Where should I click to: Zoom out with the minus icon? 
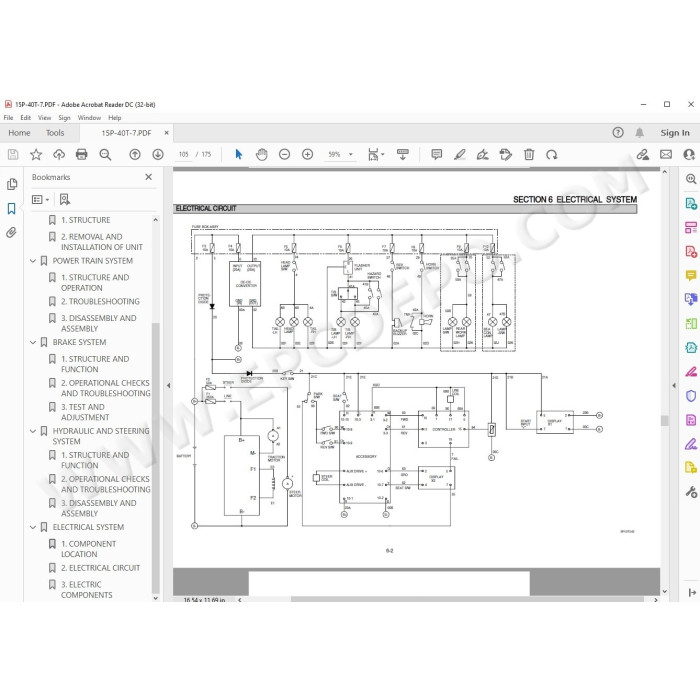[284, 154]
